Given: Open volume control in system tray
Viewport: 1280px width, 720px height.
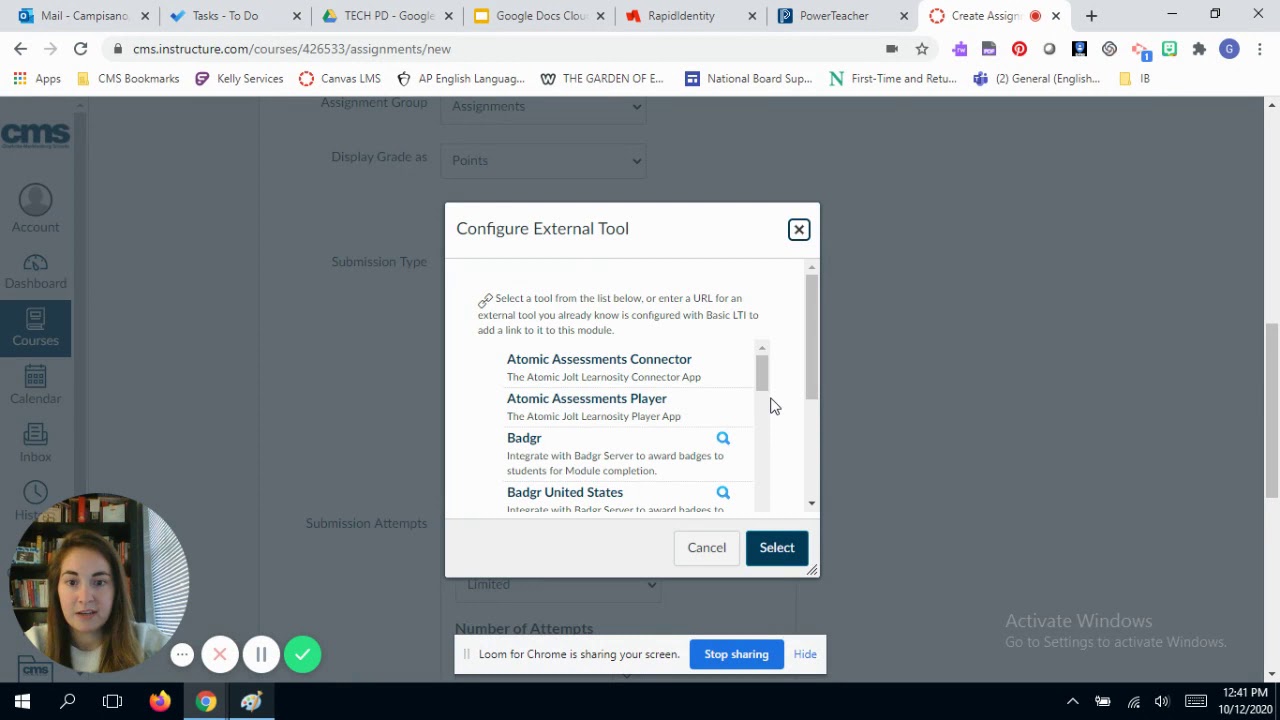Looking at the screenshot, I should tap(1161, 702).
